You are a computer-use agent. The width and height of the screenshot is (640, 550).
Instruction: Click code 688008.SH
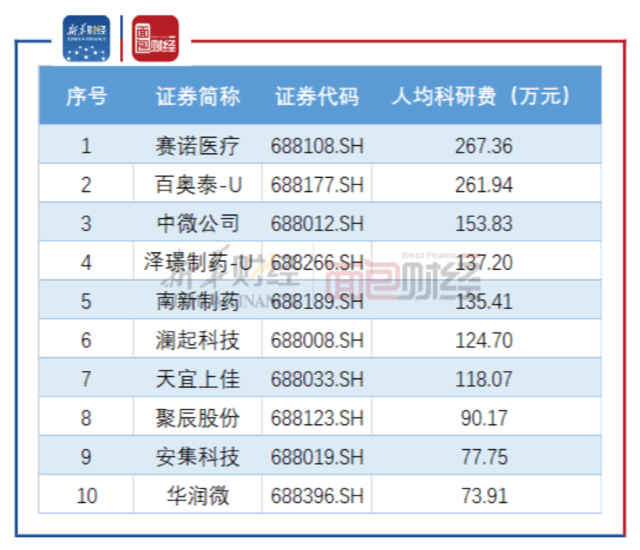tap(317, 340)
